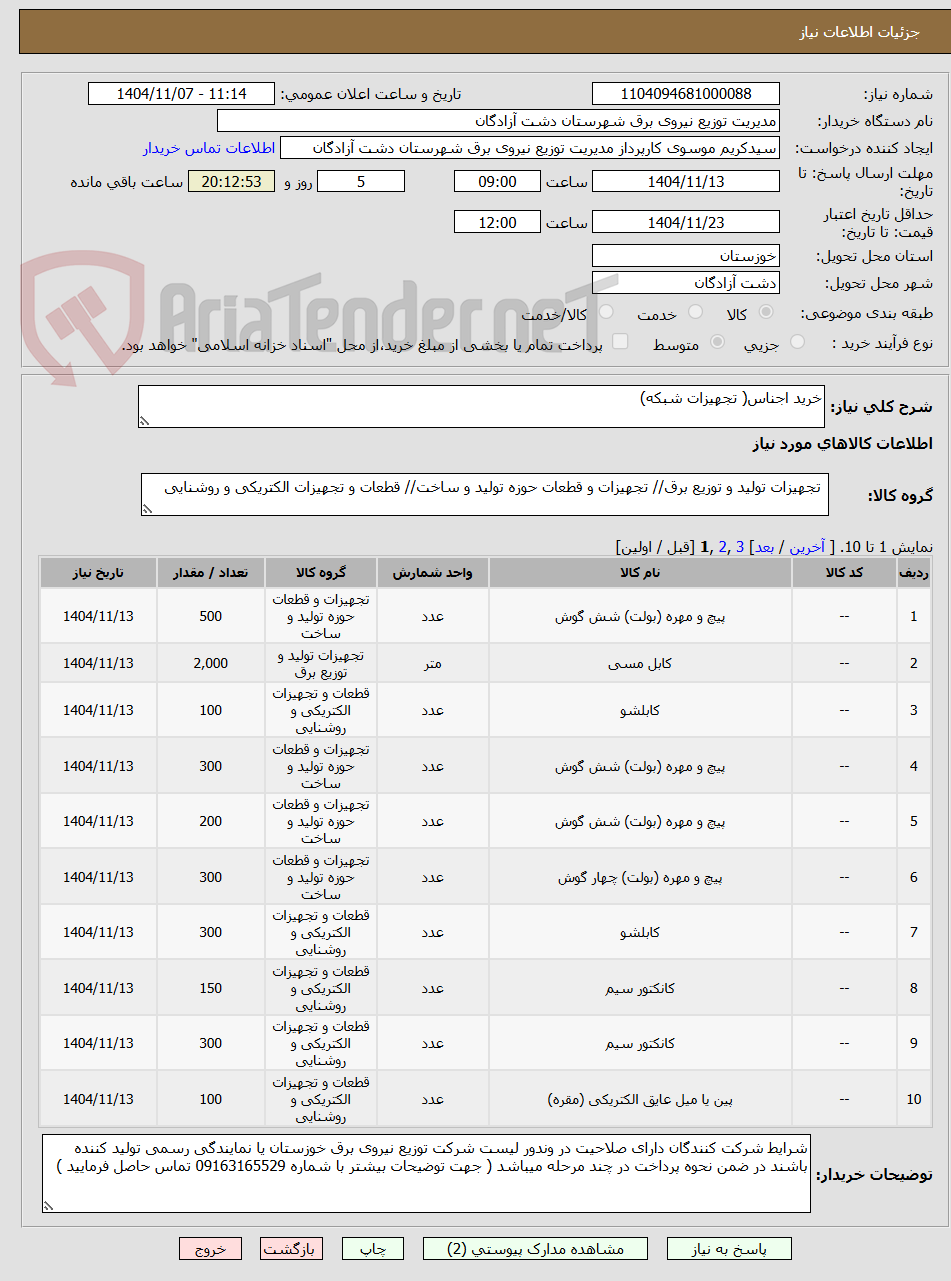Image resolution: width=951 pixels, height=1281 pixels.
Task: Select کابل مسی item in row 2
Action: click(x=640, y=663)
